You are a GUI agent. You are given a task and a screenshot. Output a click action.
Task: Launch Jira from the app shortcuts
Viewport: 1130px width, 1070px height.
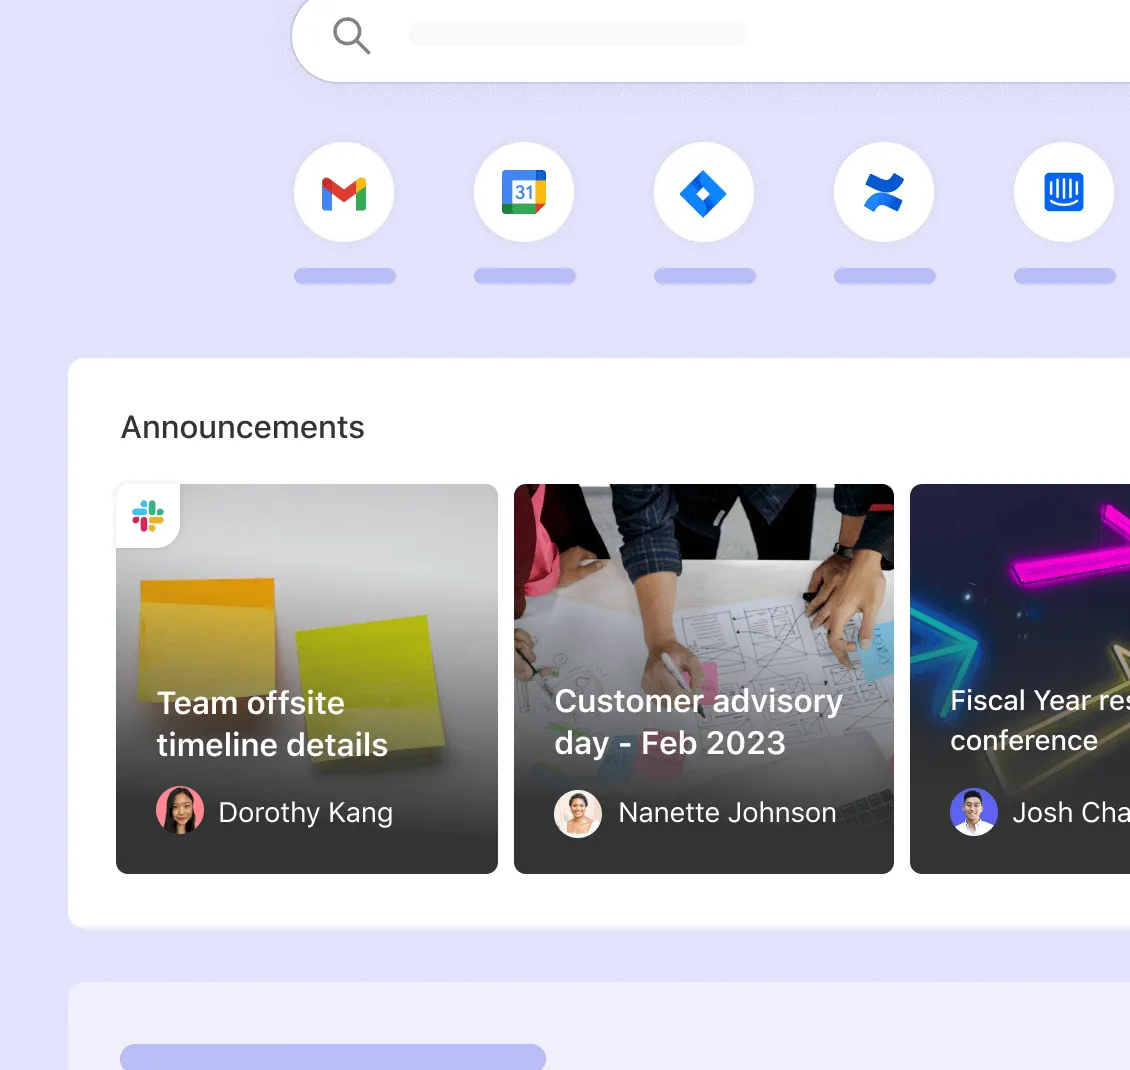(x=704, y=192)
